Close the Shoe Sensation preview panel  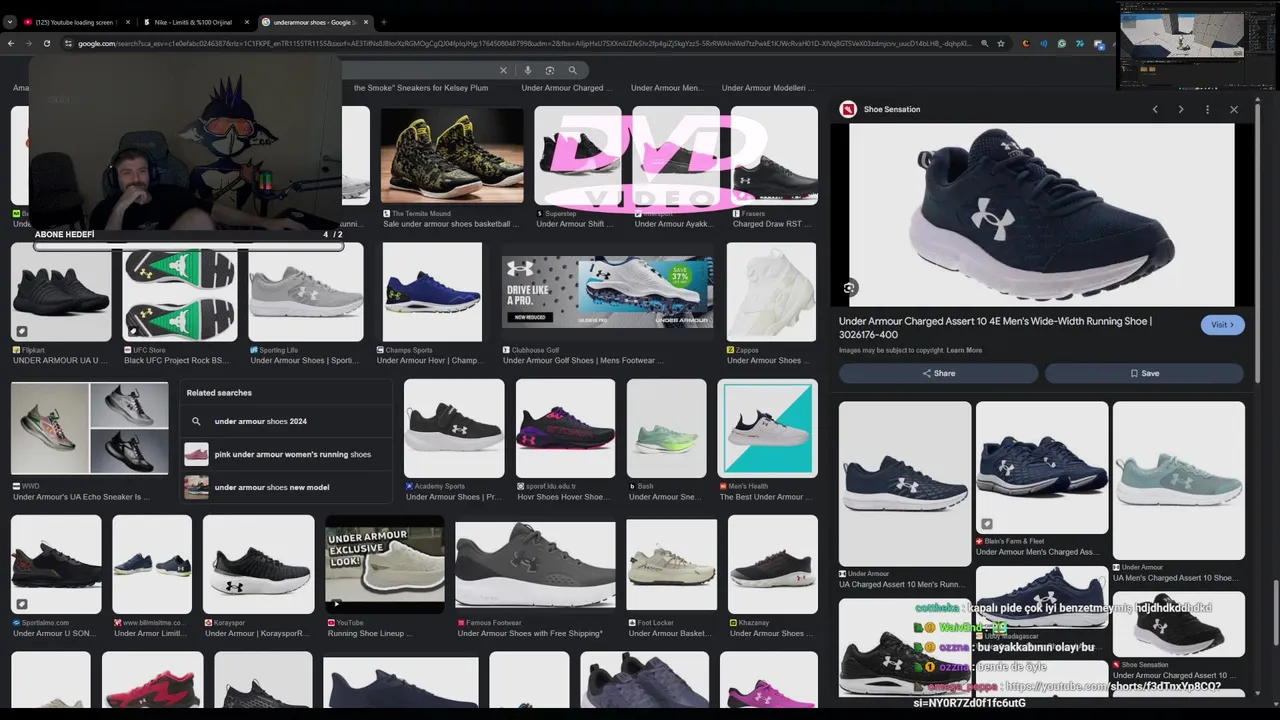[x=1234, y=109]
